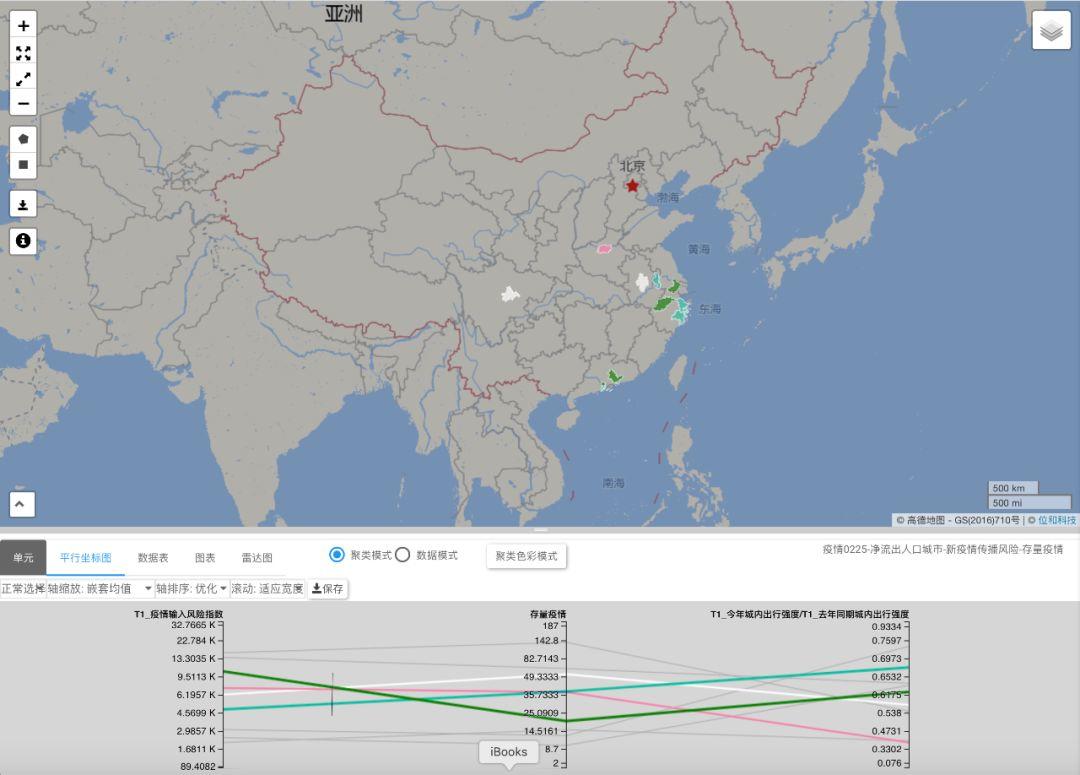This screenshot has height=775, width=1080.
Task: Click the 500 km scale bar
Action: pyautogui.click(x=1013, y=488)
